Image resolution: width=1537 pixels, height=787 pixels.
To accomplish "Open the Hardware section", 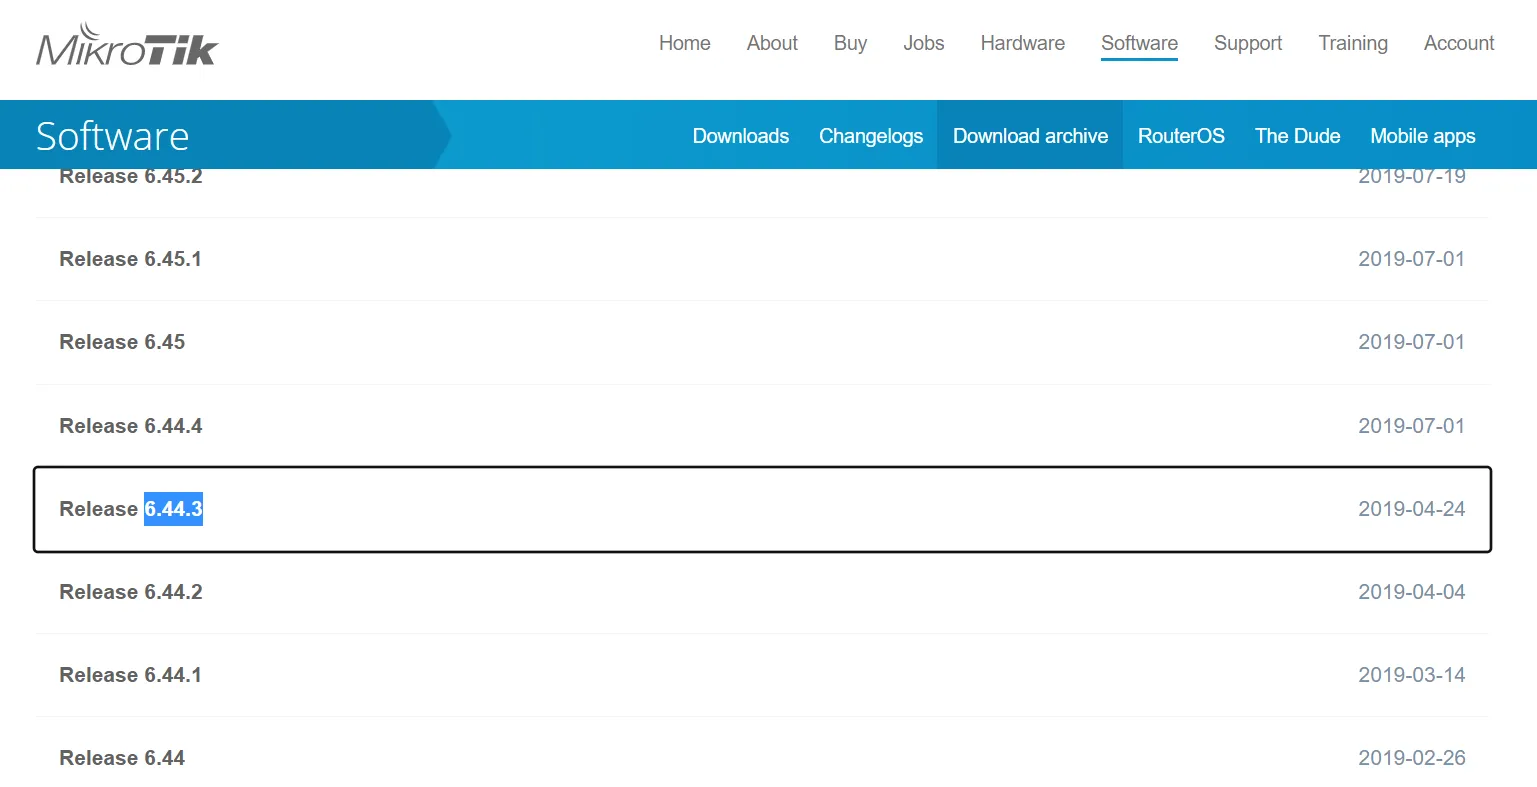I will 1023,43.
